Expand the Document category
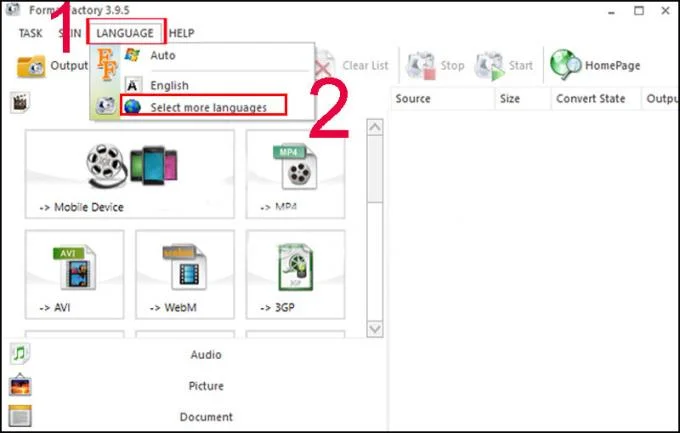680x433 pixels. [x=206, y=417]
